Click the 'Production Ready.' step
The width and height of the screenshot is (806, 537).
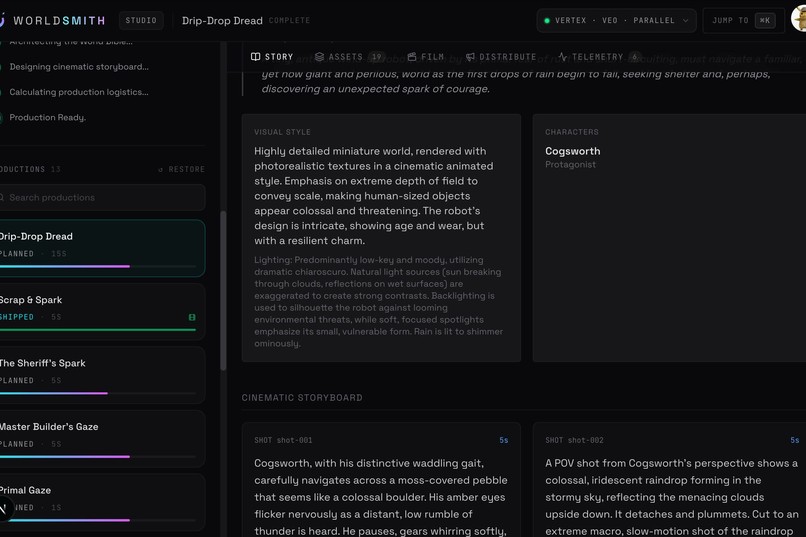click(47, 117)
